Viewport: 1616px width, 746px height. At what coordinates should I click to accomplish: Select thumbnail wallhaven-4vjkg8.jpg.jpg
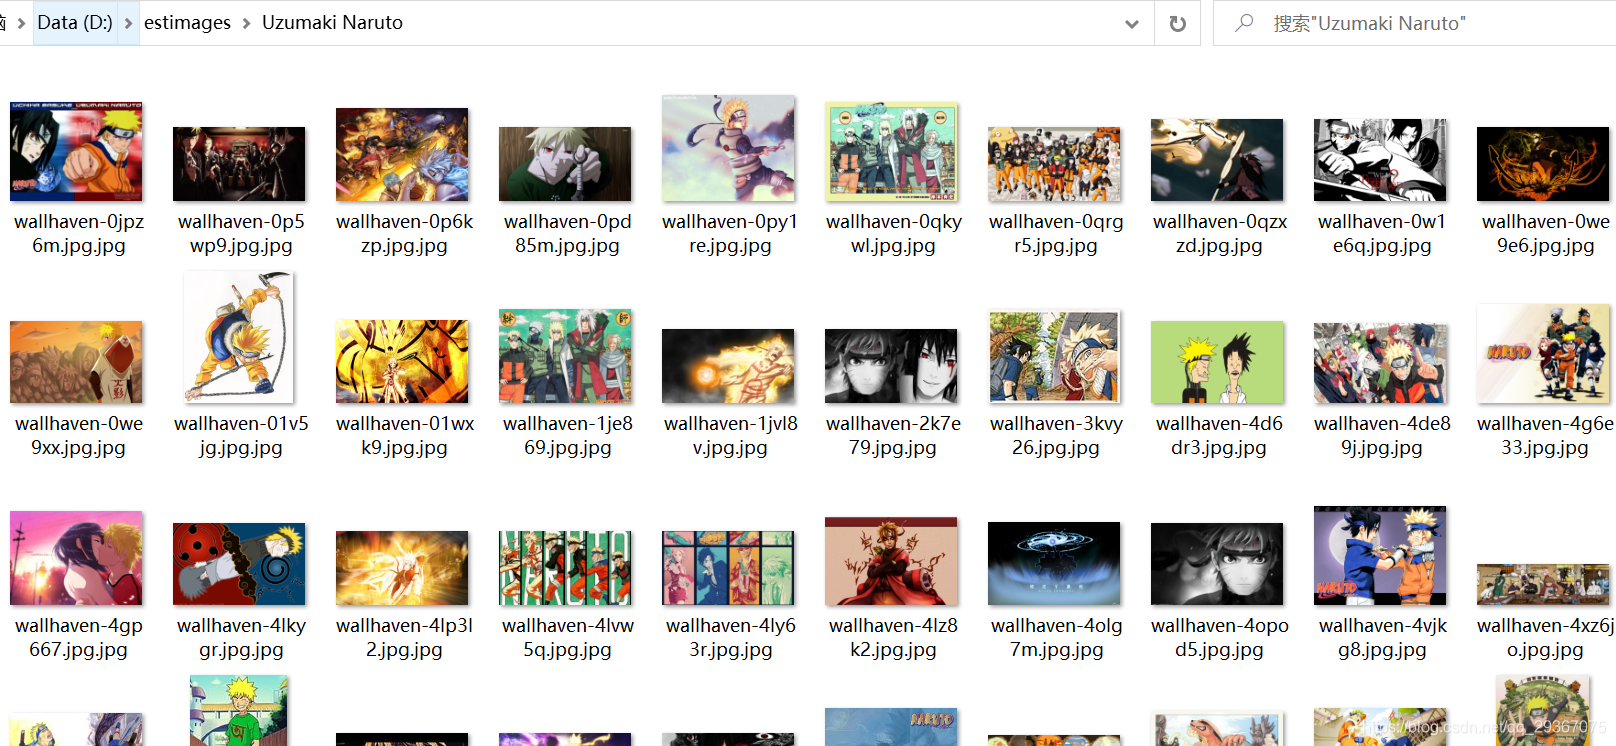[x=1380, y=556]
